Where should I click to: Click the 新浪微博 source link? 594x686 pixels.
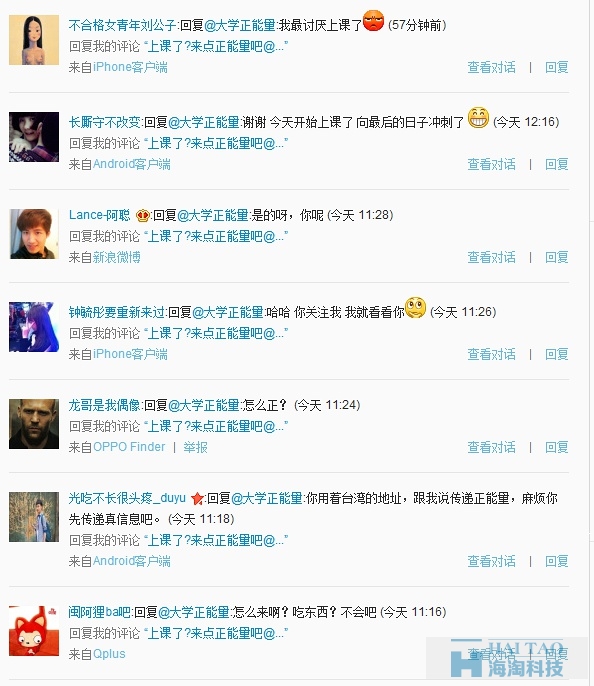coord(117,257)
